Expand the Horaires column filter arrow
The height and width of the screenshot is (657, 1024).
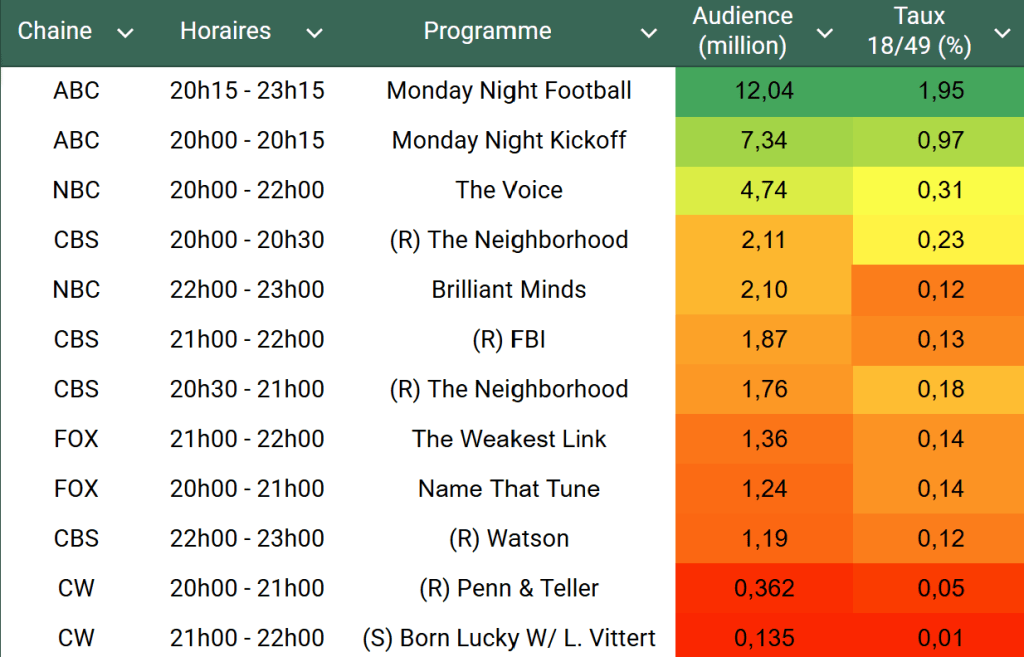click(314, 33)
